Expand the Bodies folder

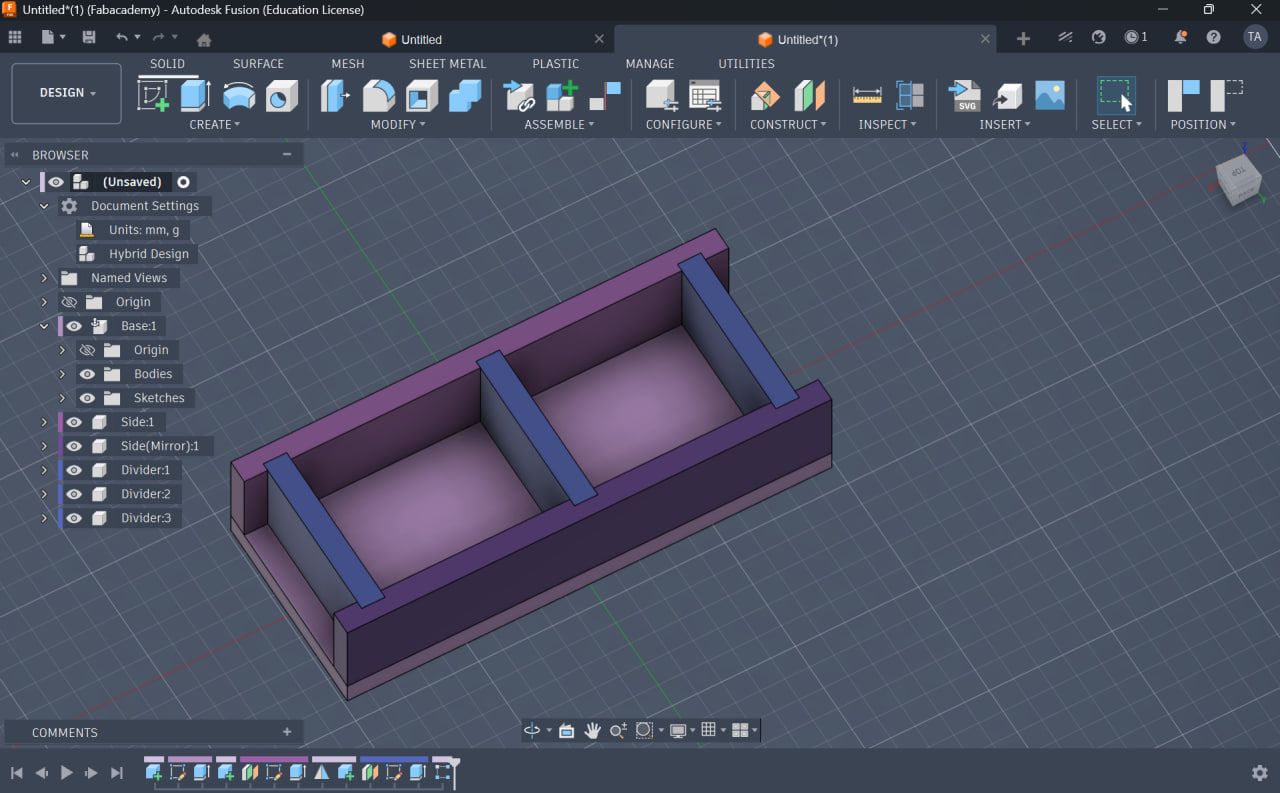(62, 374)
